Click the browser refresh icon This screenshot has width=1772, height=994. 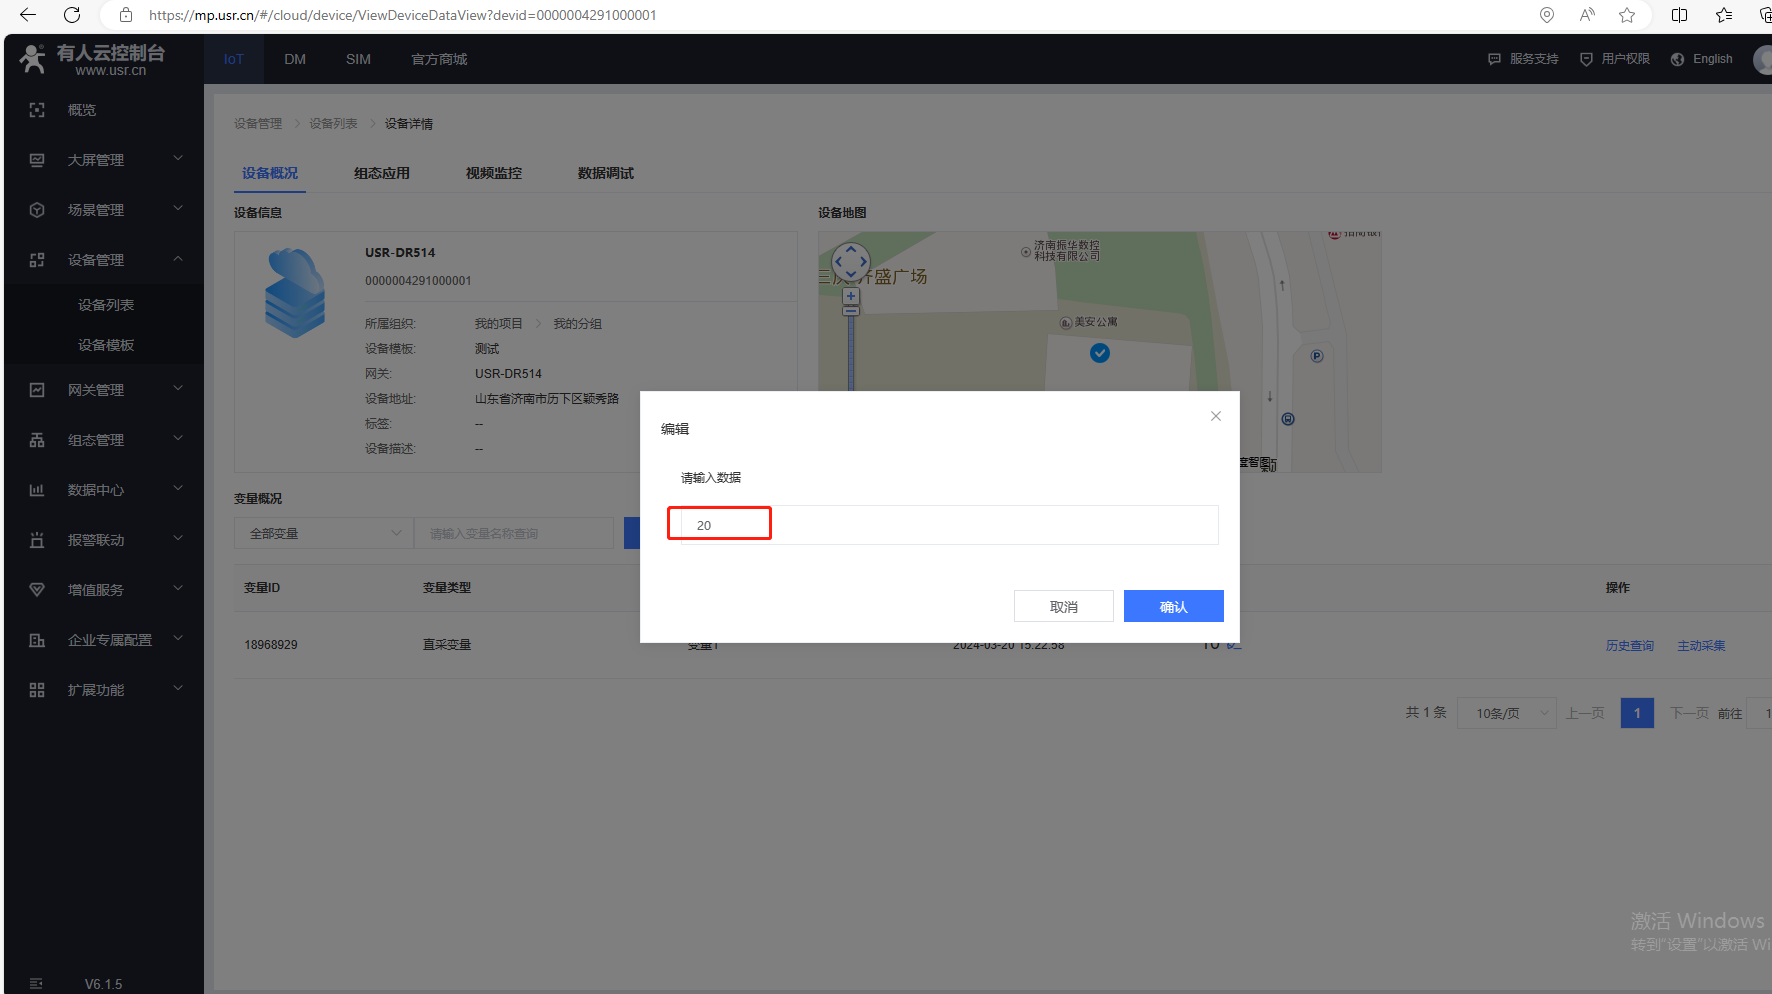pos(72,15)
